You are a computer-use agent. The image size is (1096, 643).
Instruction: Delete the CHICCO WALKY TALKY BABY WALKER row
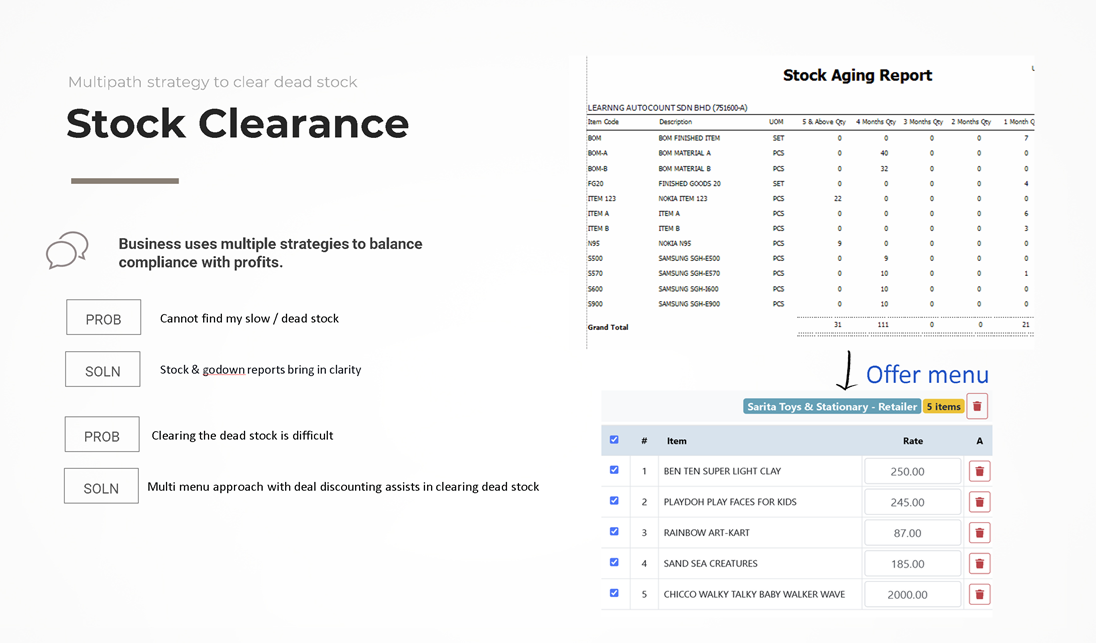tap(979, 594)
